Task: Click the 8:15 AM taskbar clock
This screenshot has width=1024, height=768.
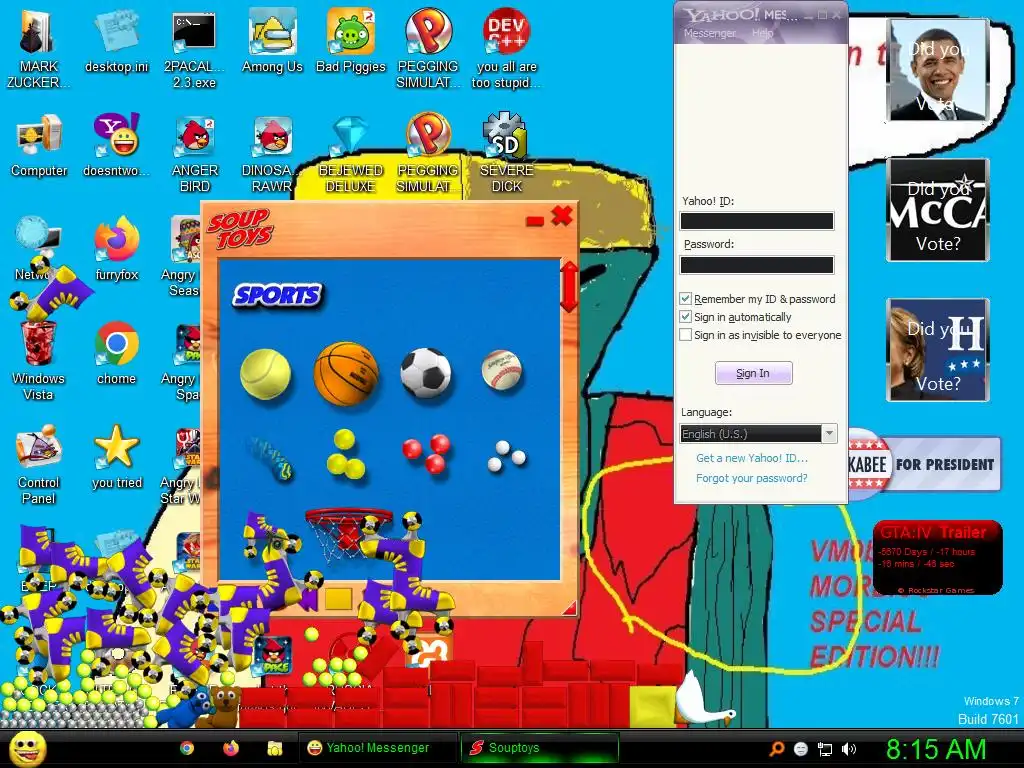Action: [936, 749]
